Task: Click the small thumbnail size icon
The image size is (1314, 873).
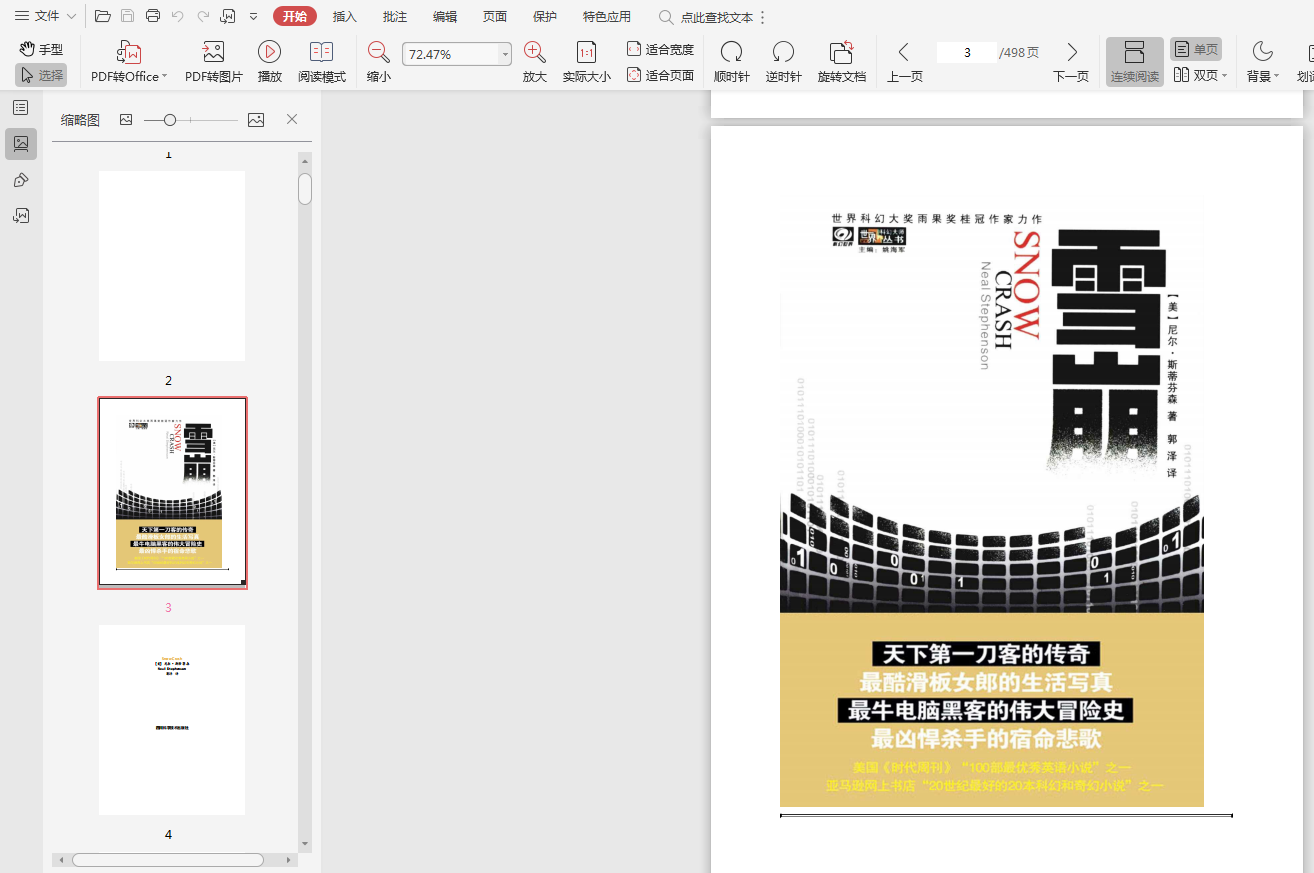Action: (x=126, y=120)
